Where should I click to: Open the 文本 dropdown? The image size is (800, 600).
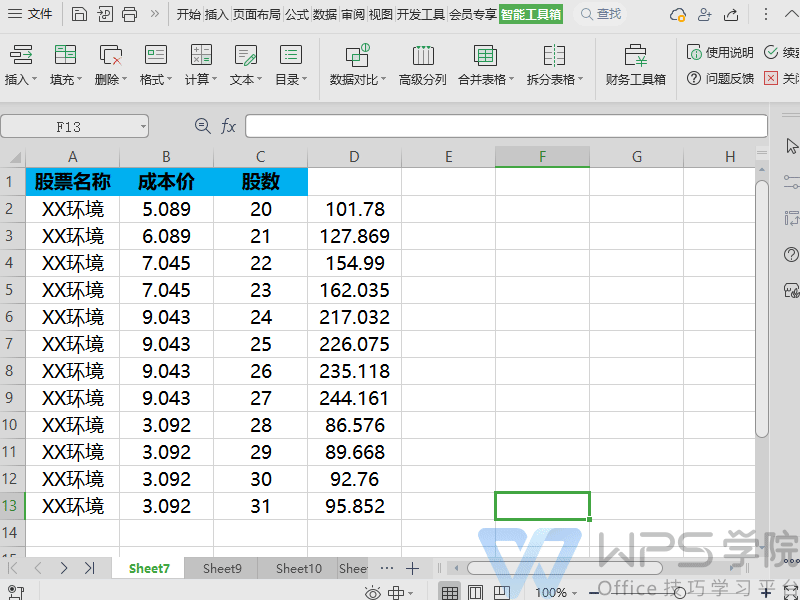tap(246, 65)
